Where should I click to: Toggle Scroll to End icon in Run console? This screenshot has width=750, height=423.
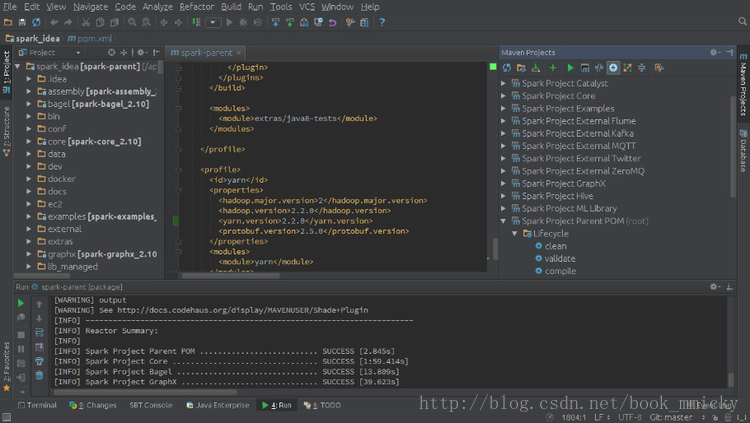click(39, 347)
